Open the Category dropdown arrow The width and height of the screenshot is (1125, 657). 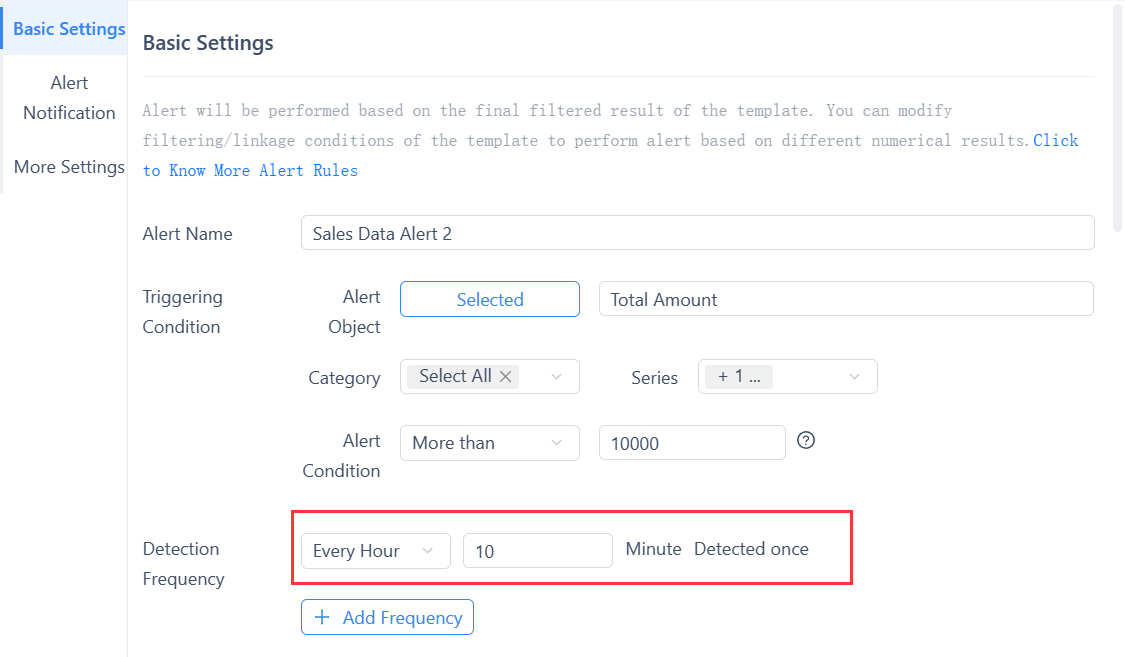(x=556, y=376)
